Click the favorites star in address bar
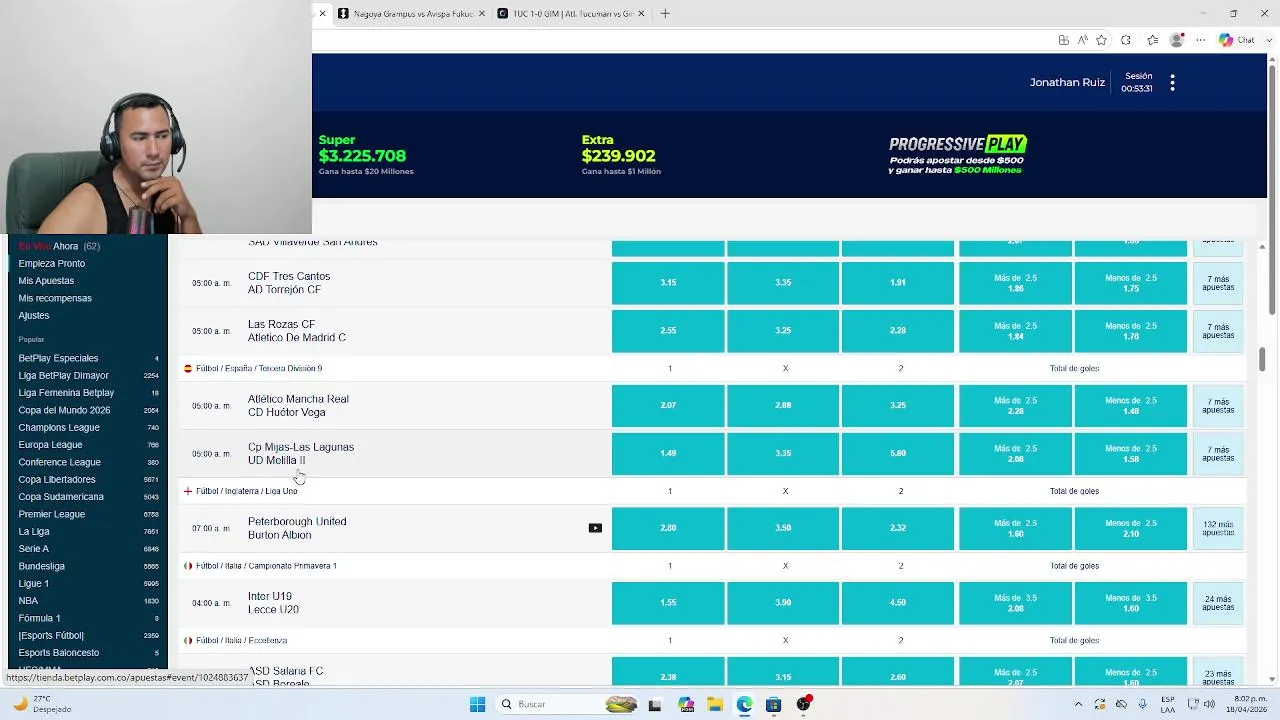The image size is (1280, 720). [x=1101, y=40]
